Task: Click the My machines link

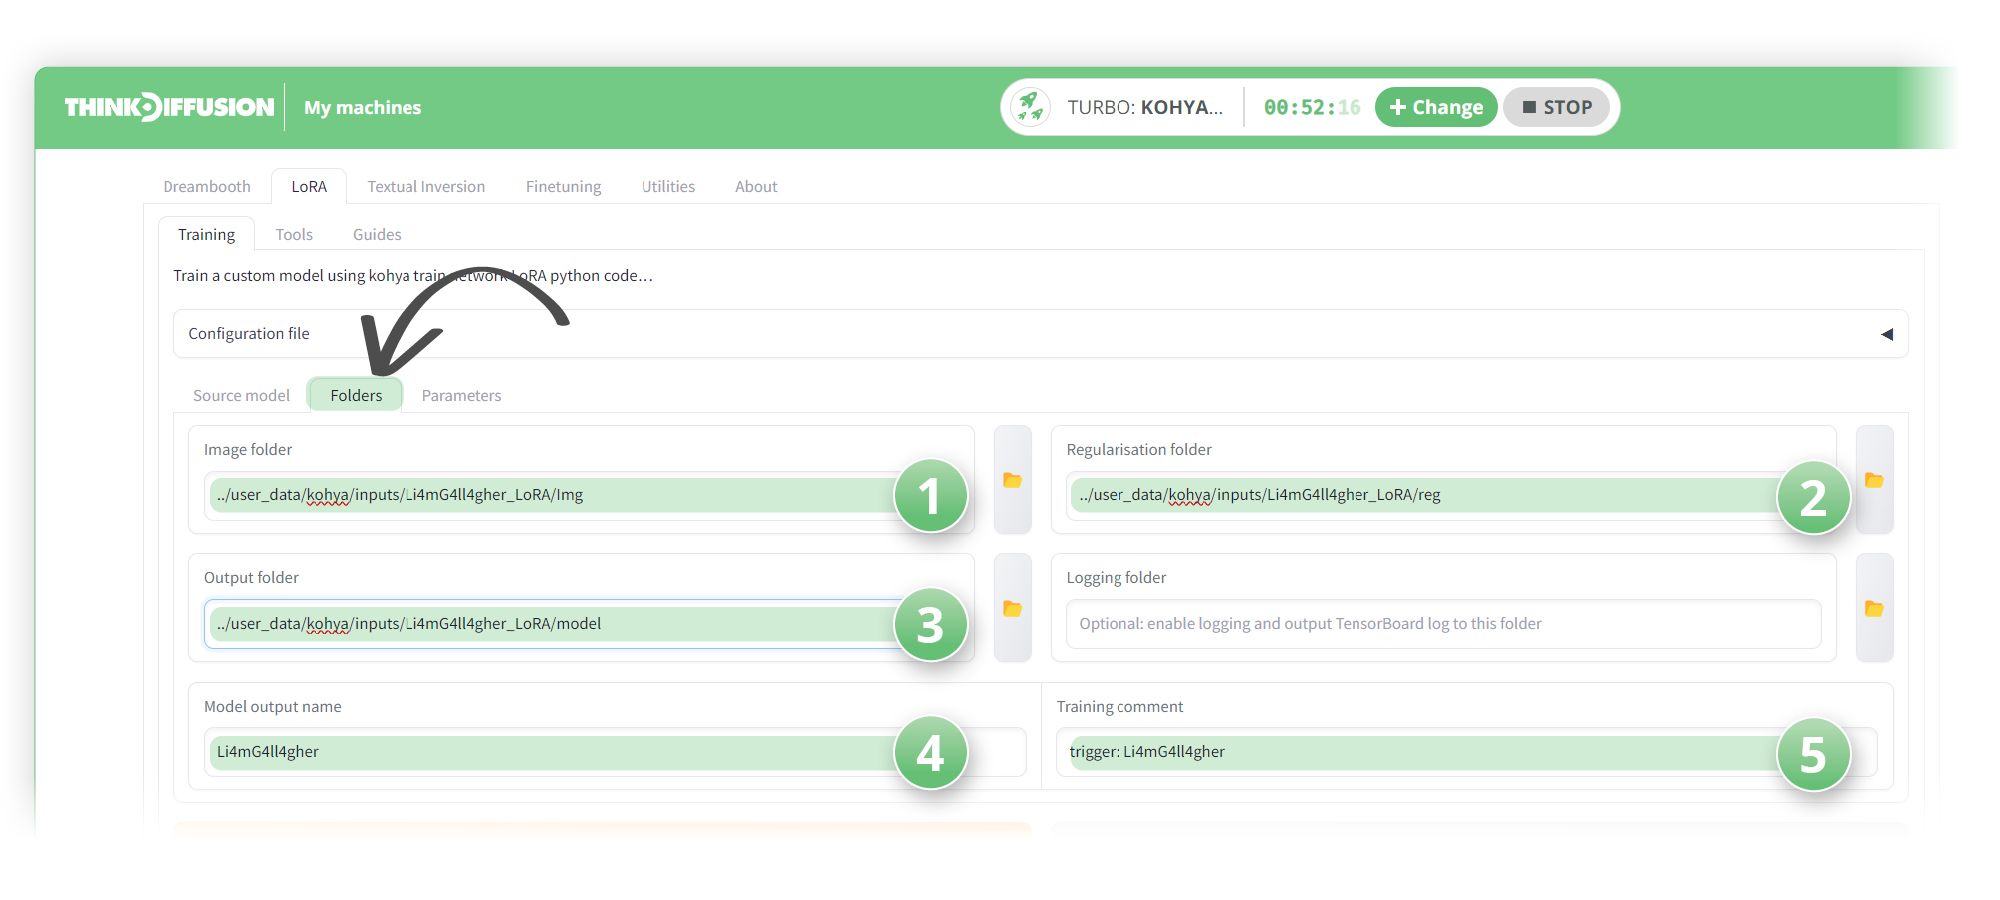Action: point(361,107)
